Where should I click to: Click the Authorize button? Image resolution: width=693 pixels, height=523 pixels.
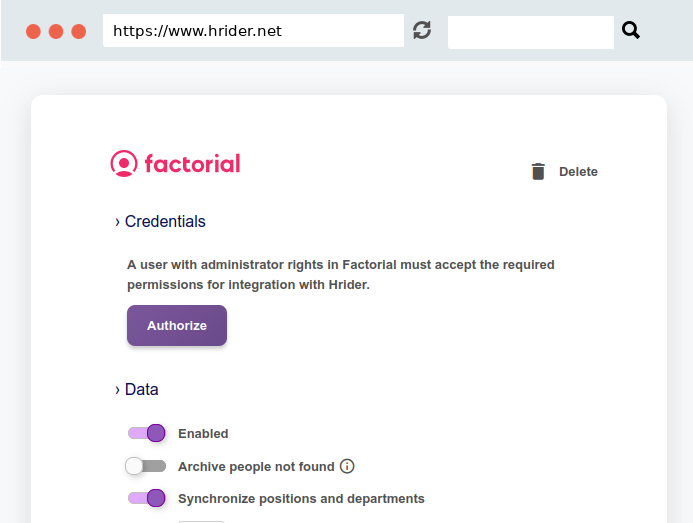pyautogui.click(x=177, y=325)
